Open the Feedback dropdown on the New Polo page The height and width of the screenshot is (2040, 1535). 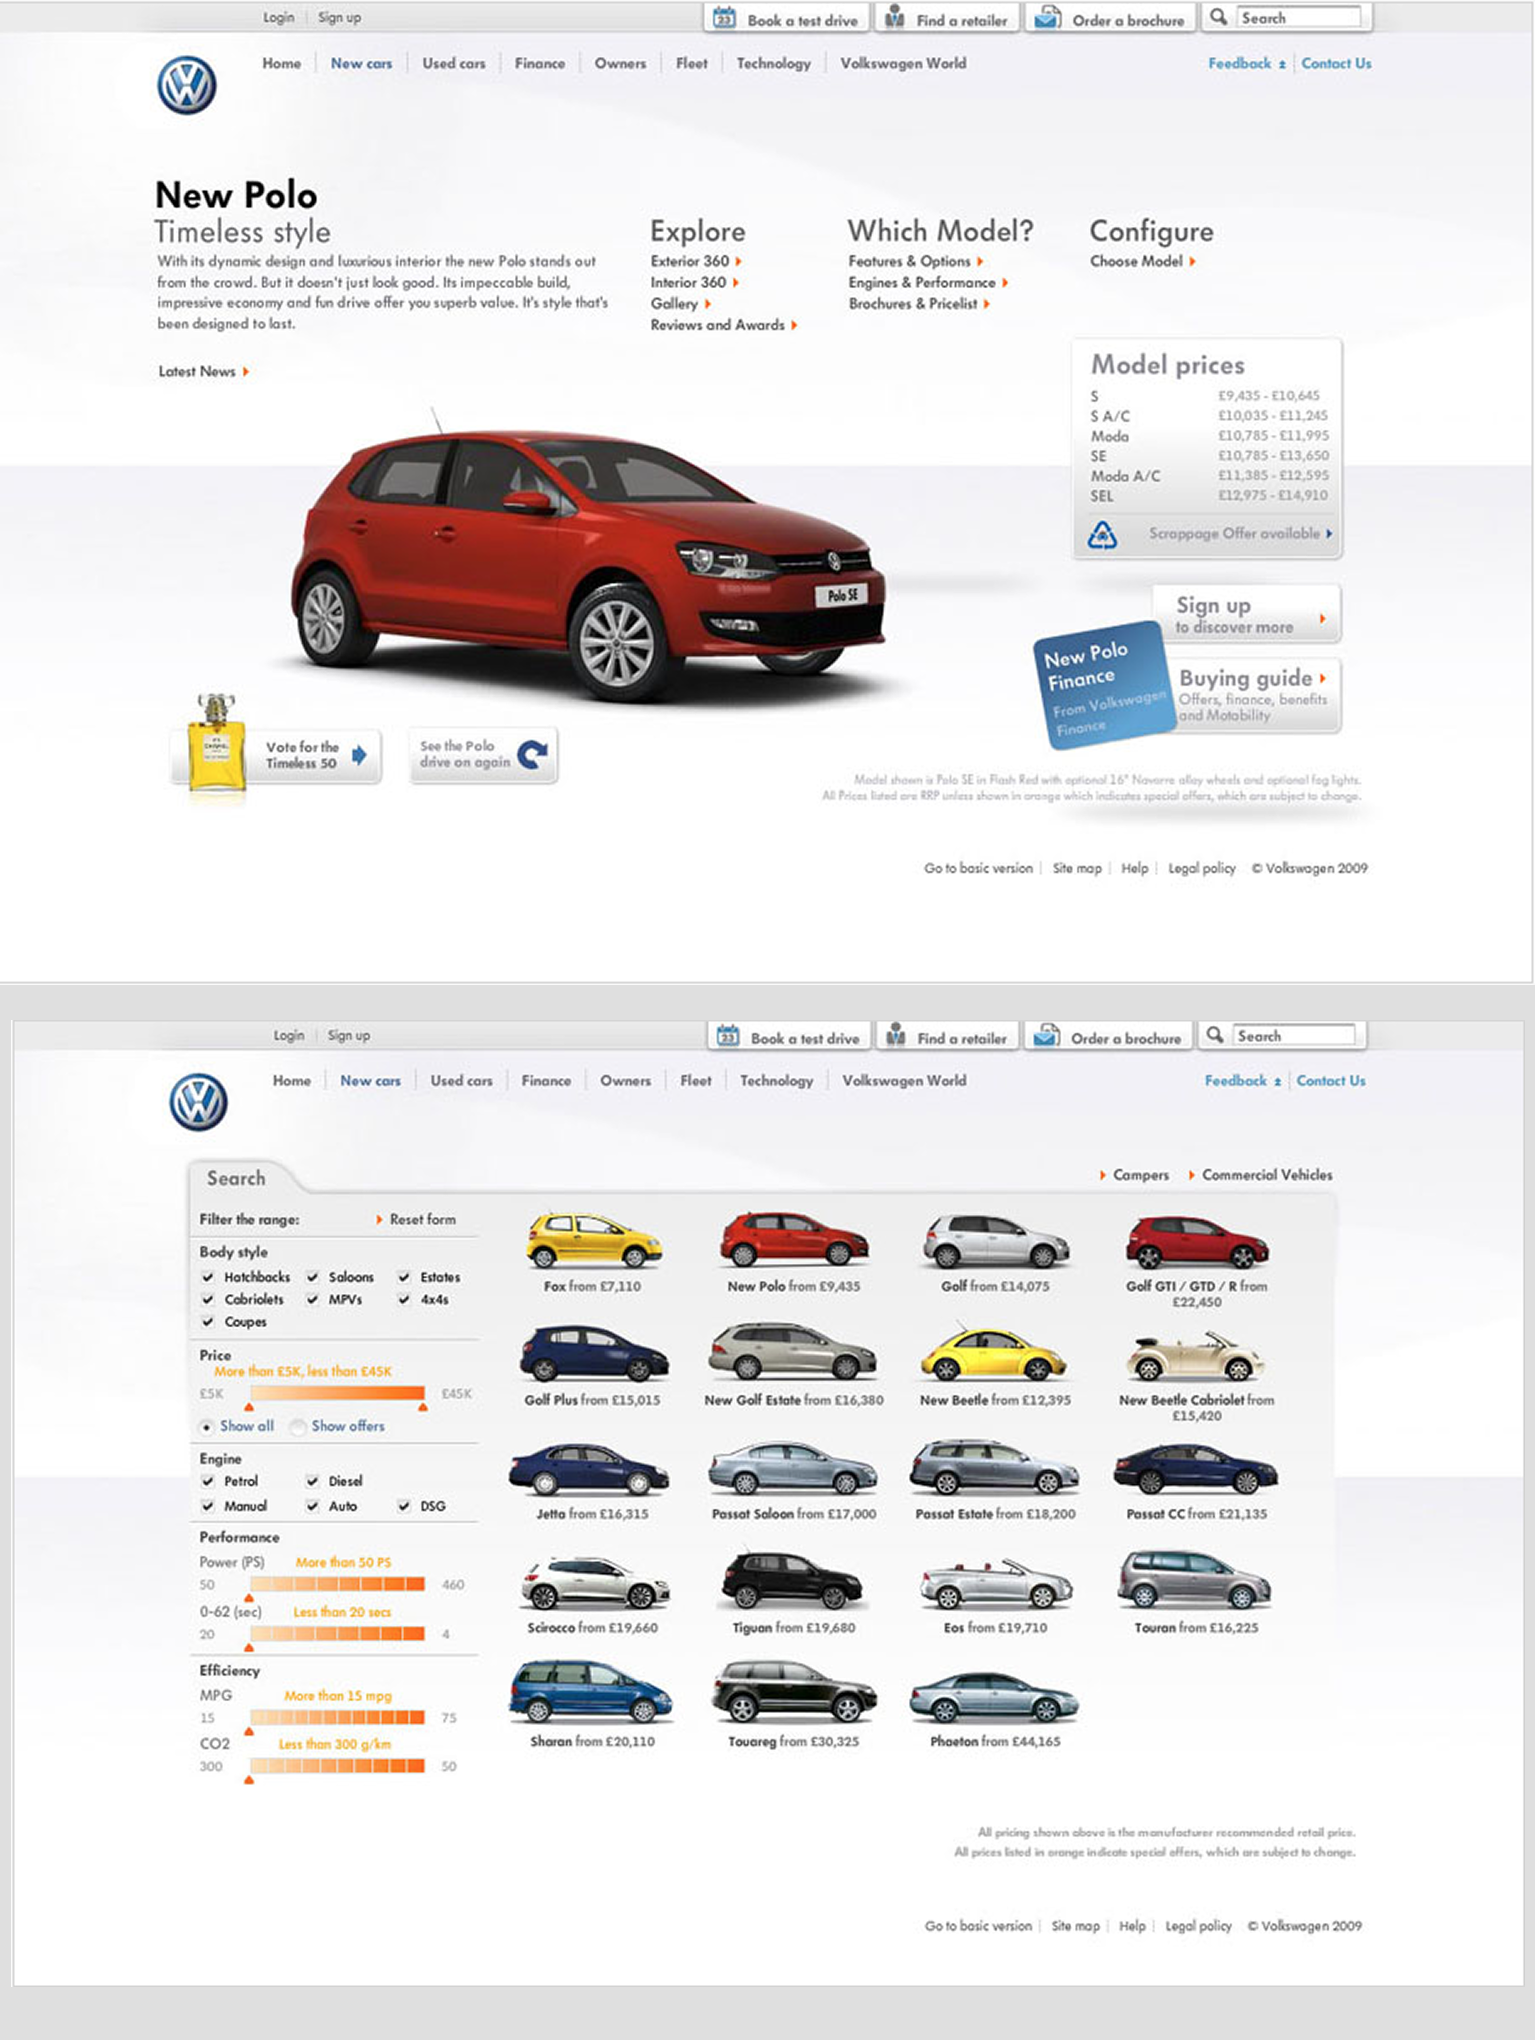point(1246,63)
